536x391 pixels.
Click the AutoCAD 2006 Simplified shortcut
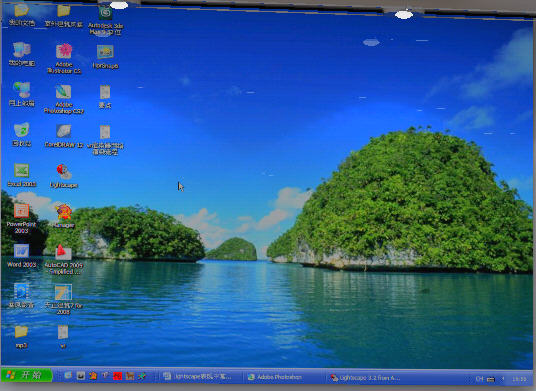(x=64, y=260)
